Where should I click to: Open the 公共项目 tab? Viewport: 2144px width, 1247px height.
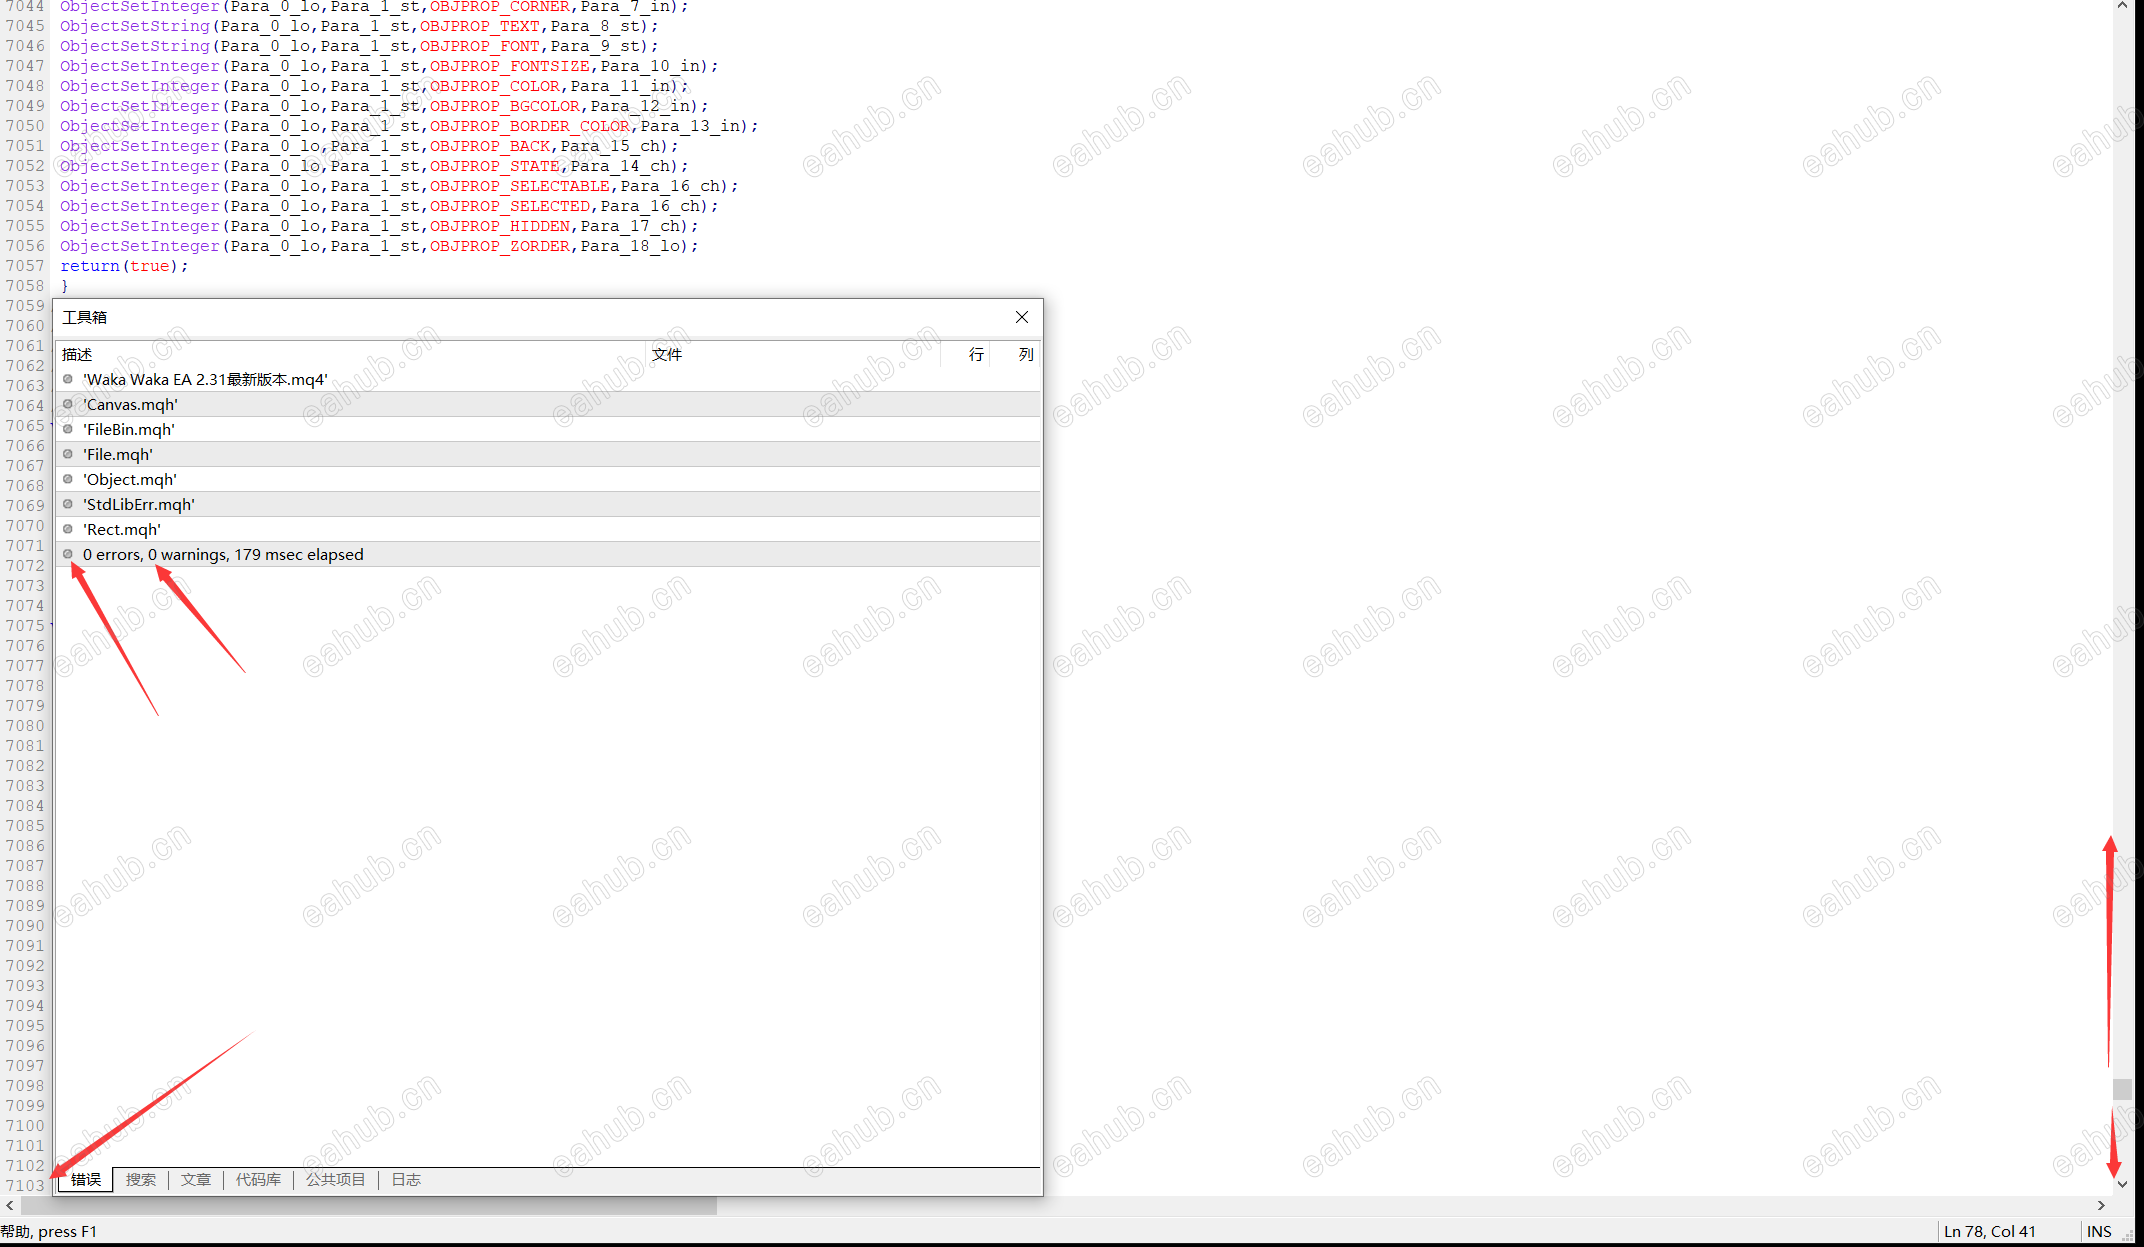tap(335, 1180)
